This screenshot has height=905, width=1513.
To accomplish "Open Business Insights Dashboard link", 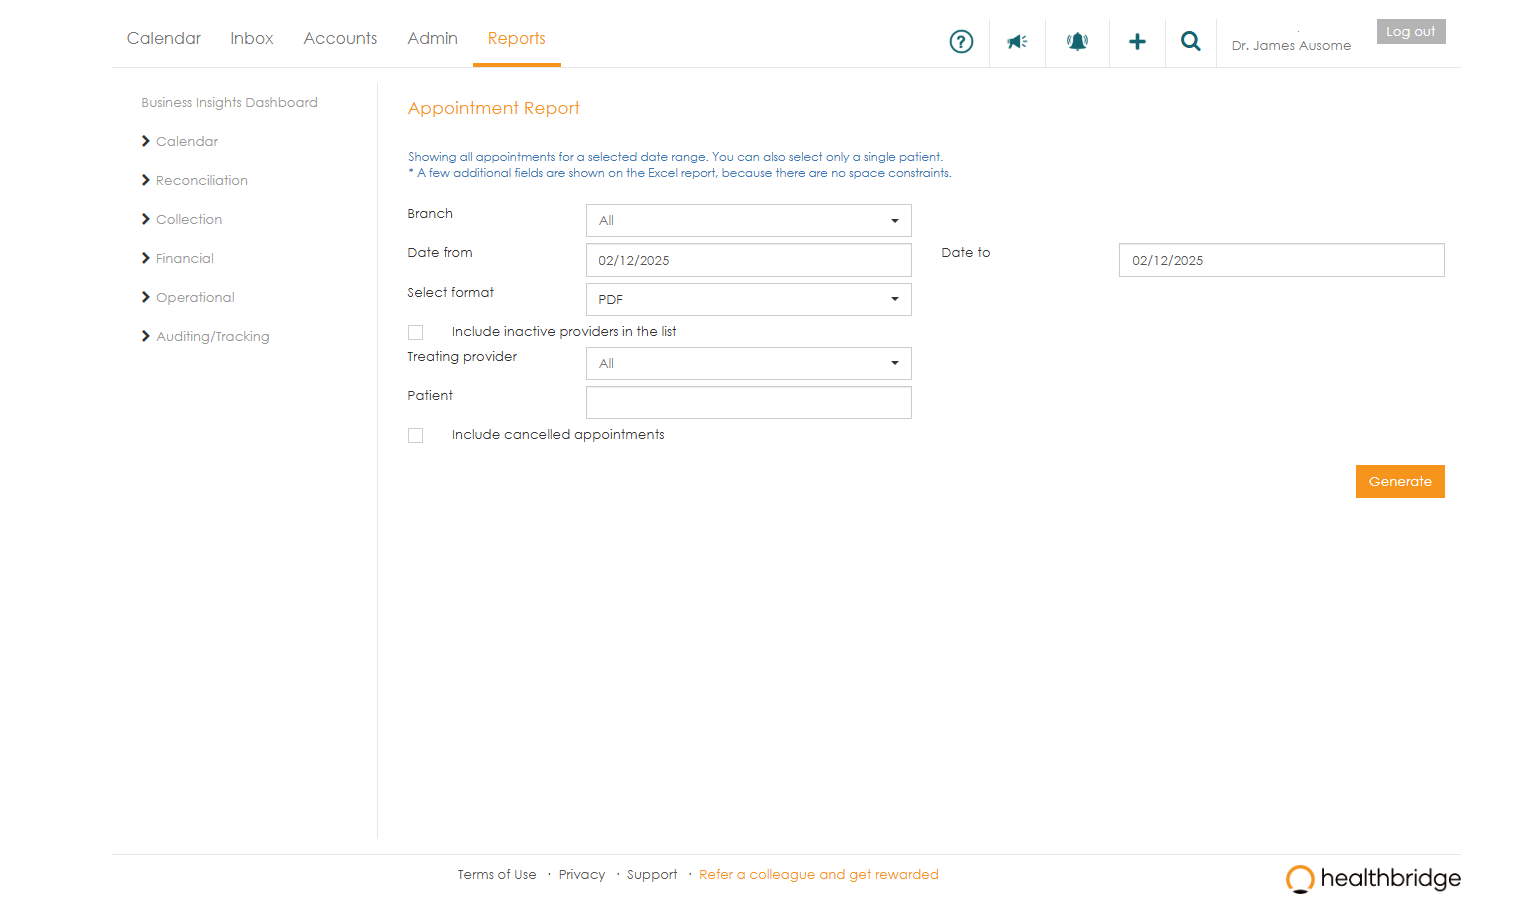I will pos(229,102).
